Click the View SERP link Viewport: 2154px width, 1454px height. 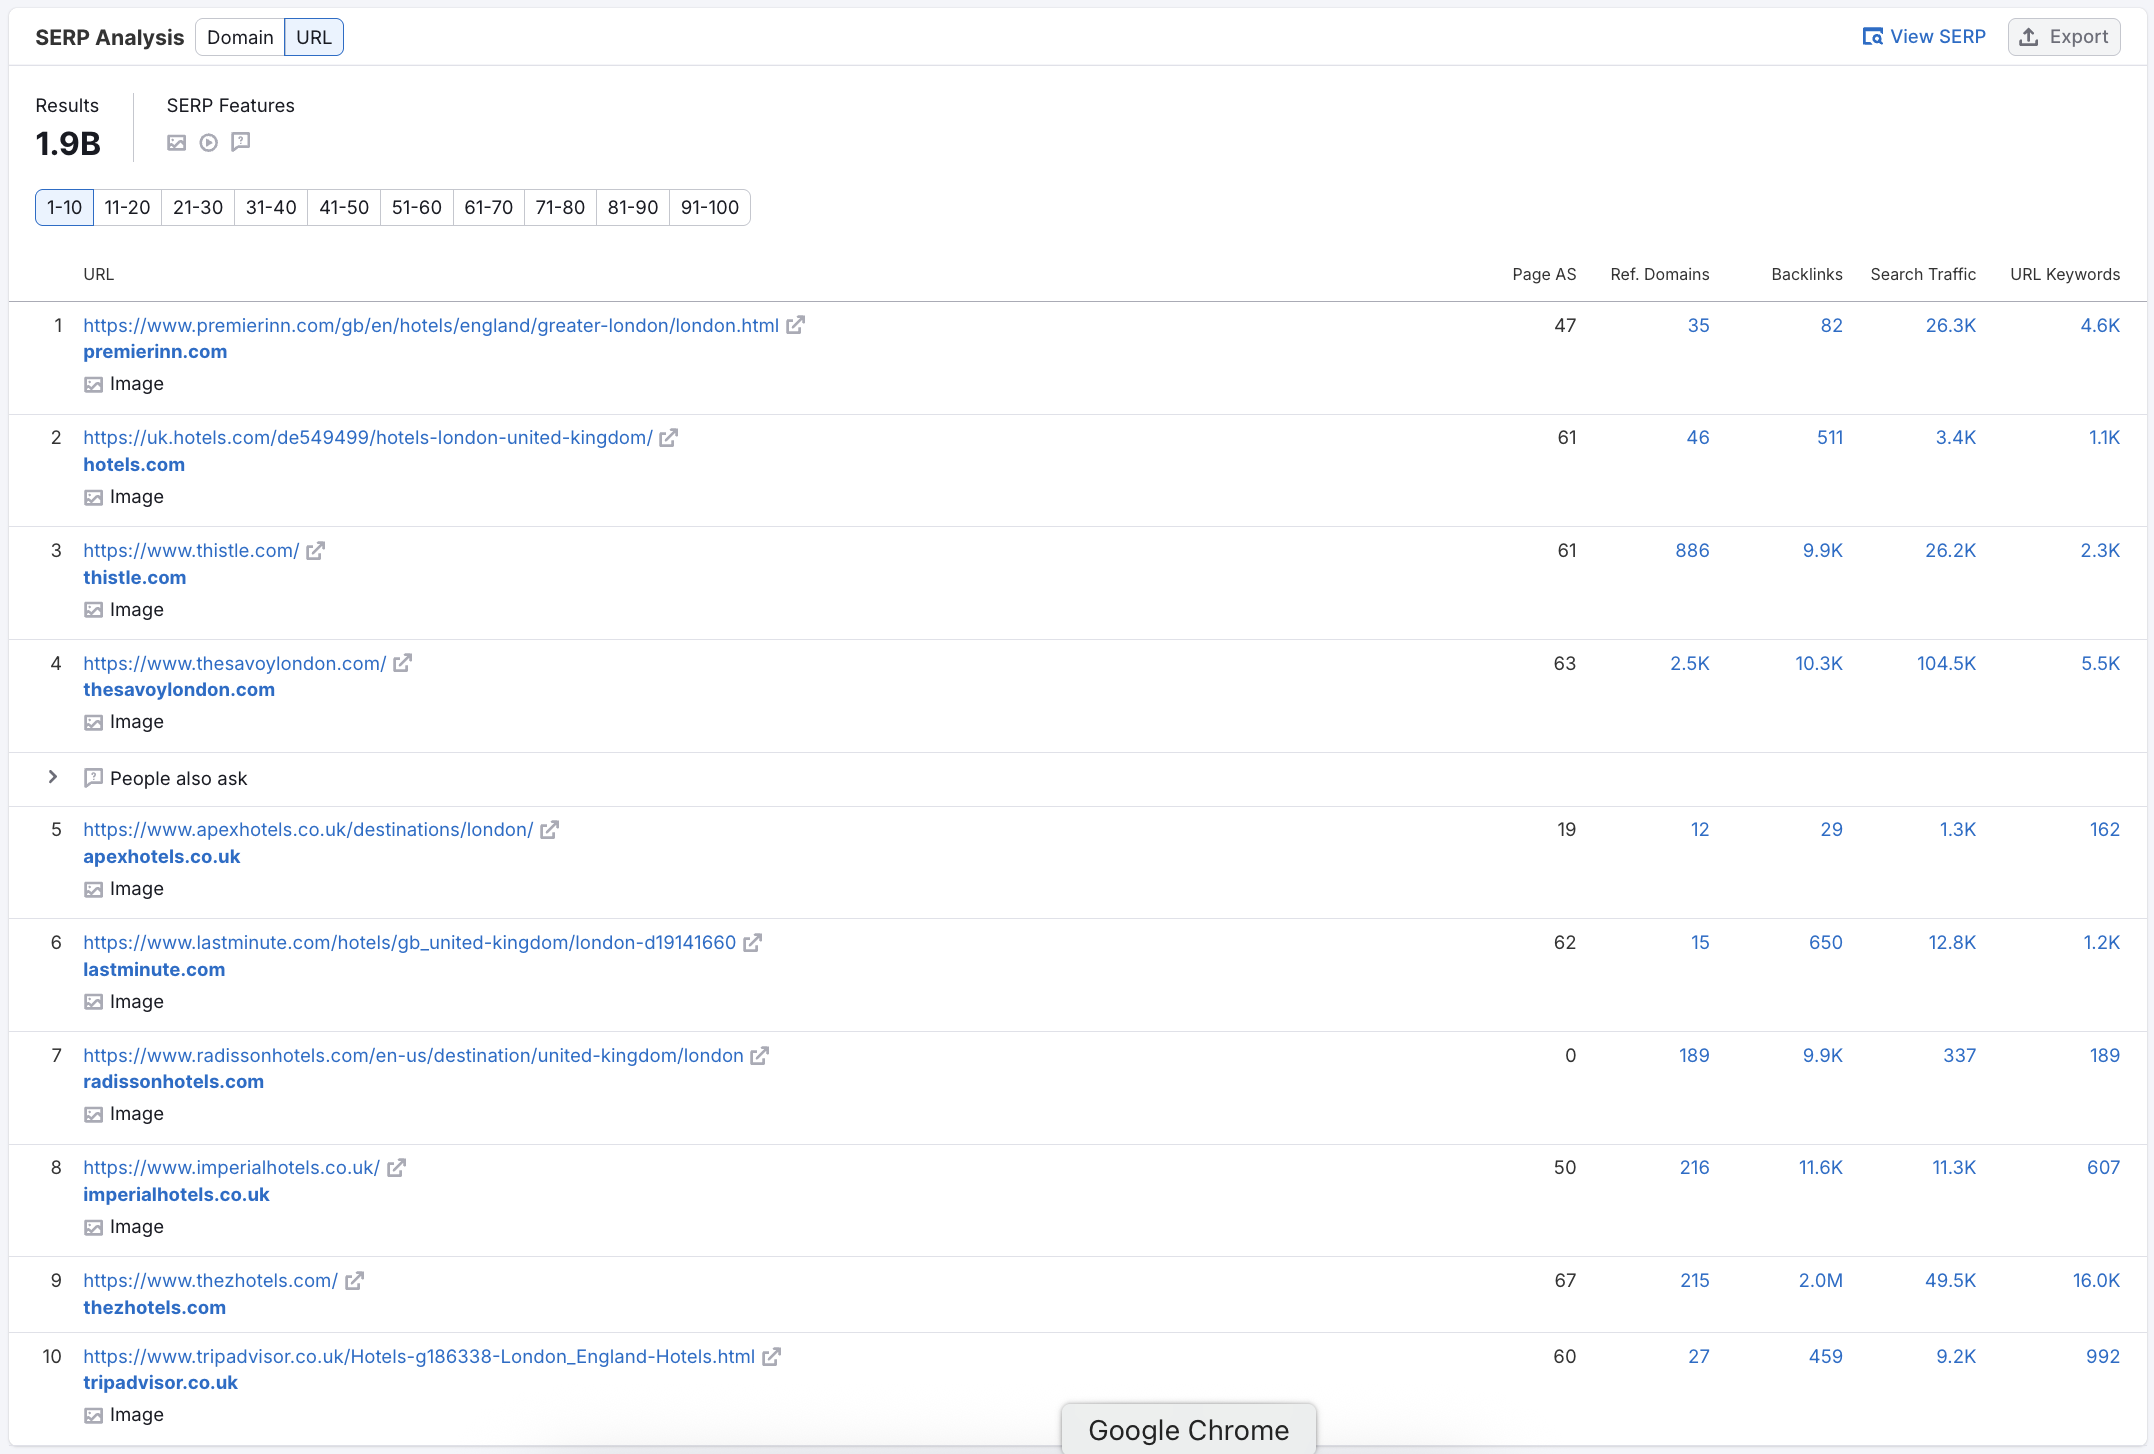point(1924,37)
